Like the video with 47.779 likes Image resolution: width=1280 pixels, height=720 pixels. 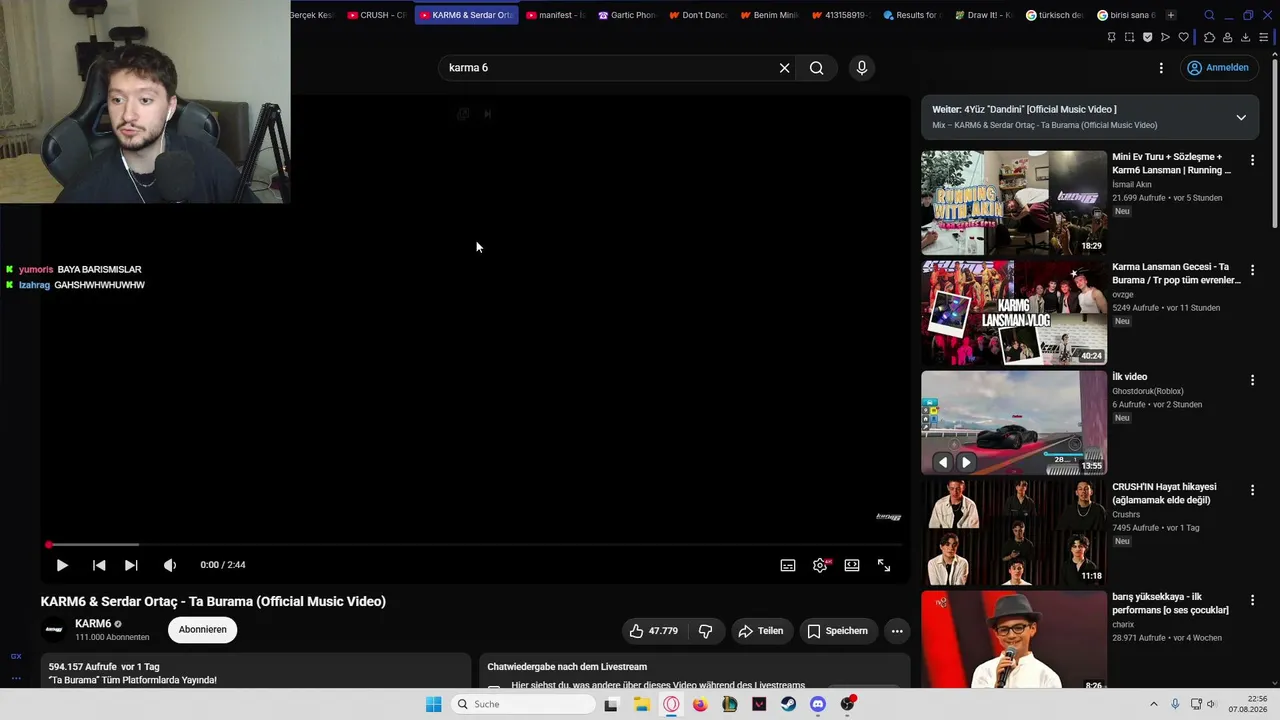pos(654,631)
